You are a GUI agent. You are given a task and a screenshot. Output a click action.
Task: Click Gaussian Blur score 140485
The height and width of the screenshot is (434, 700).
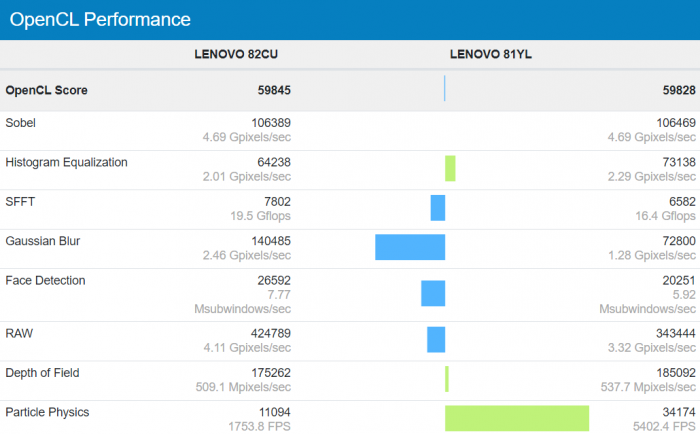(271, 241)
